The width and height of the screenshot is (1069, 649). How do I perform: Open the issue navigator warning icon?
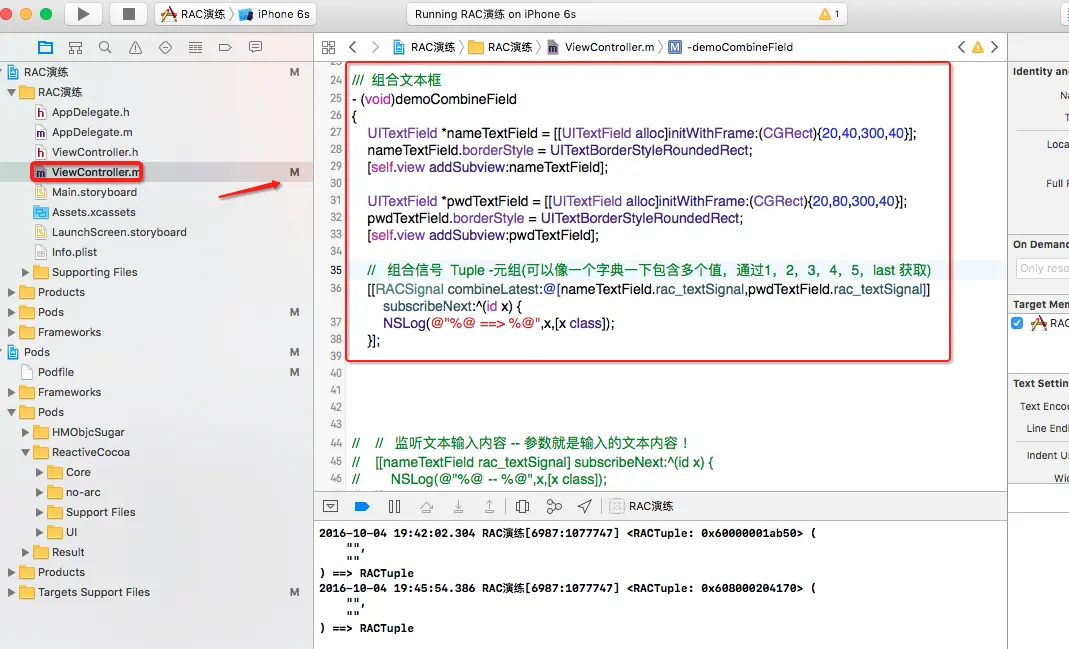[136, 47]
